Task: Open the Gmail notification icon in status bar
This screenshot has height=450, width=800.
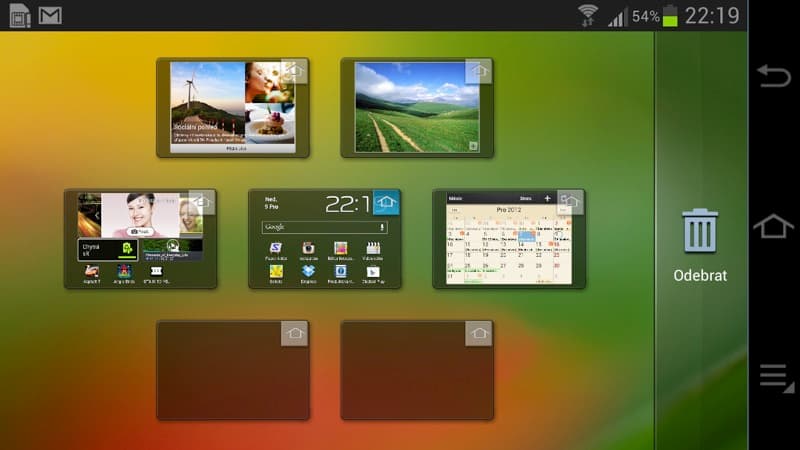Action: [50, 15]
